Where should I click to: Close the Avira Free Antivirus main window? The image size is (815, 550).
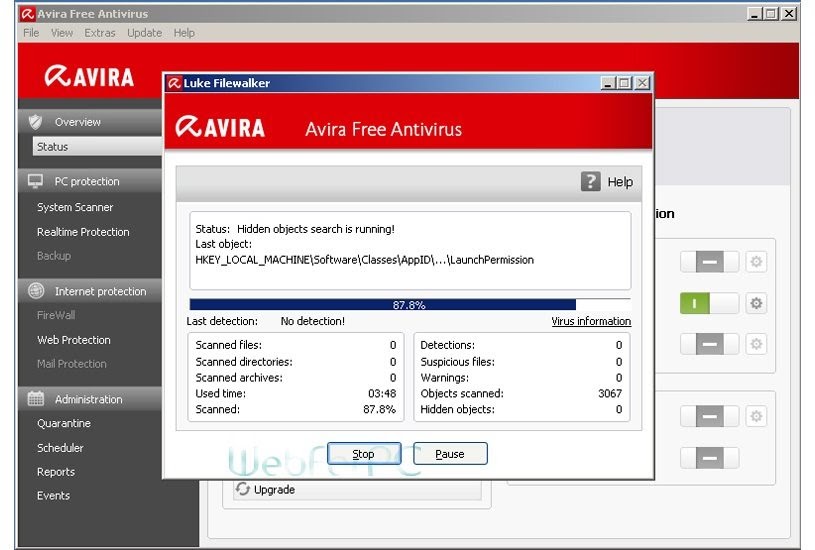click(x=789, y=14)
